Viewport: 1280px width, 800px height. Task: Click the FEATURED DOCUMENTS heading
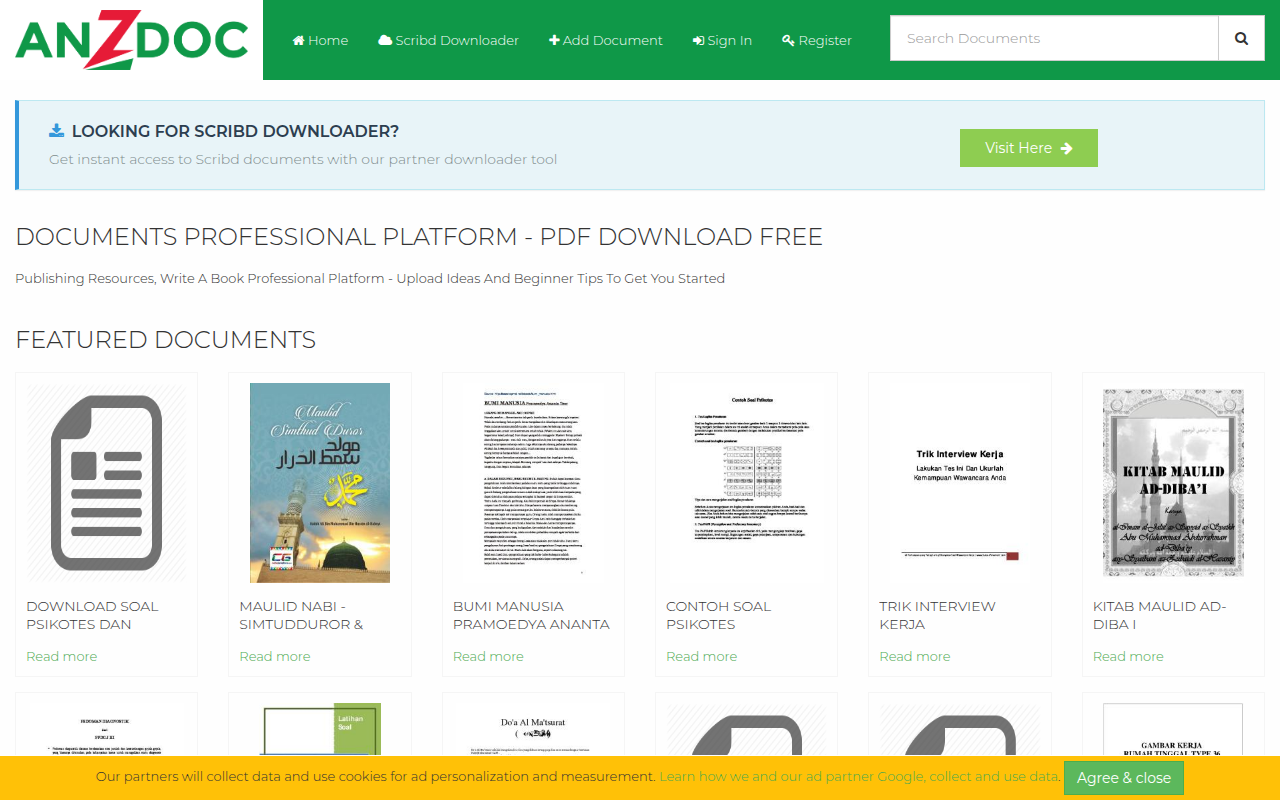pyautogui.click(x=166, y=340)
